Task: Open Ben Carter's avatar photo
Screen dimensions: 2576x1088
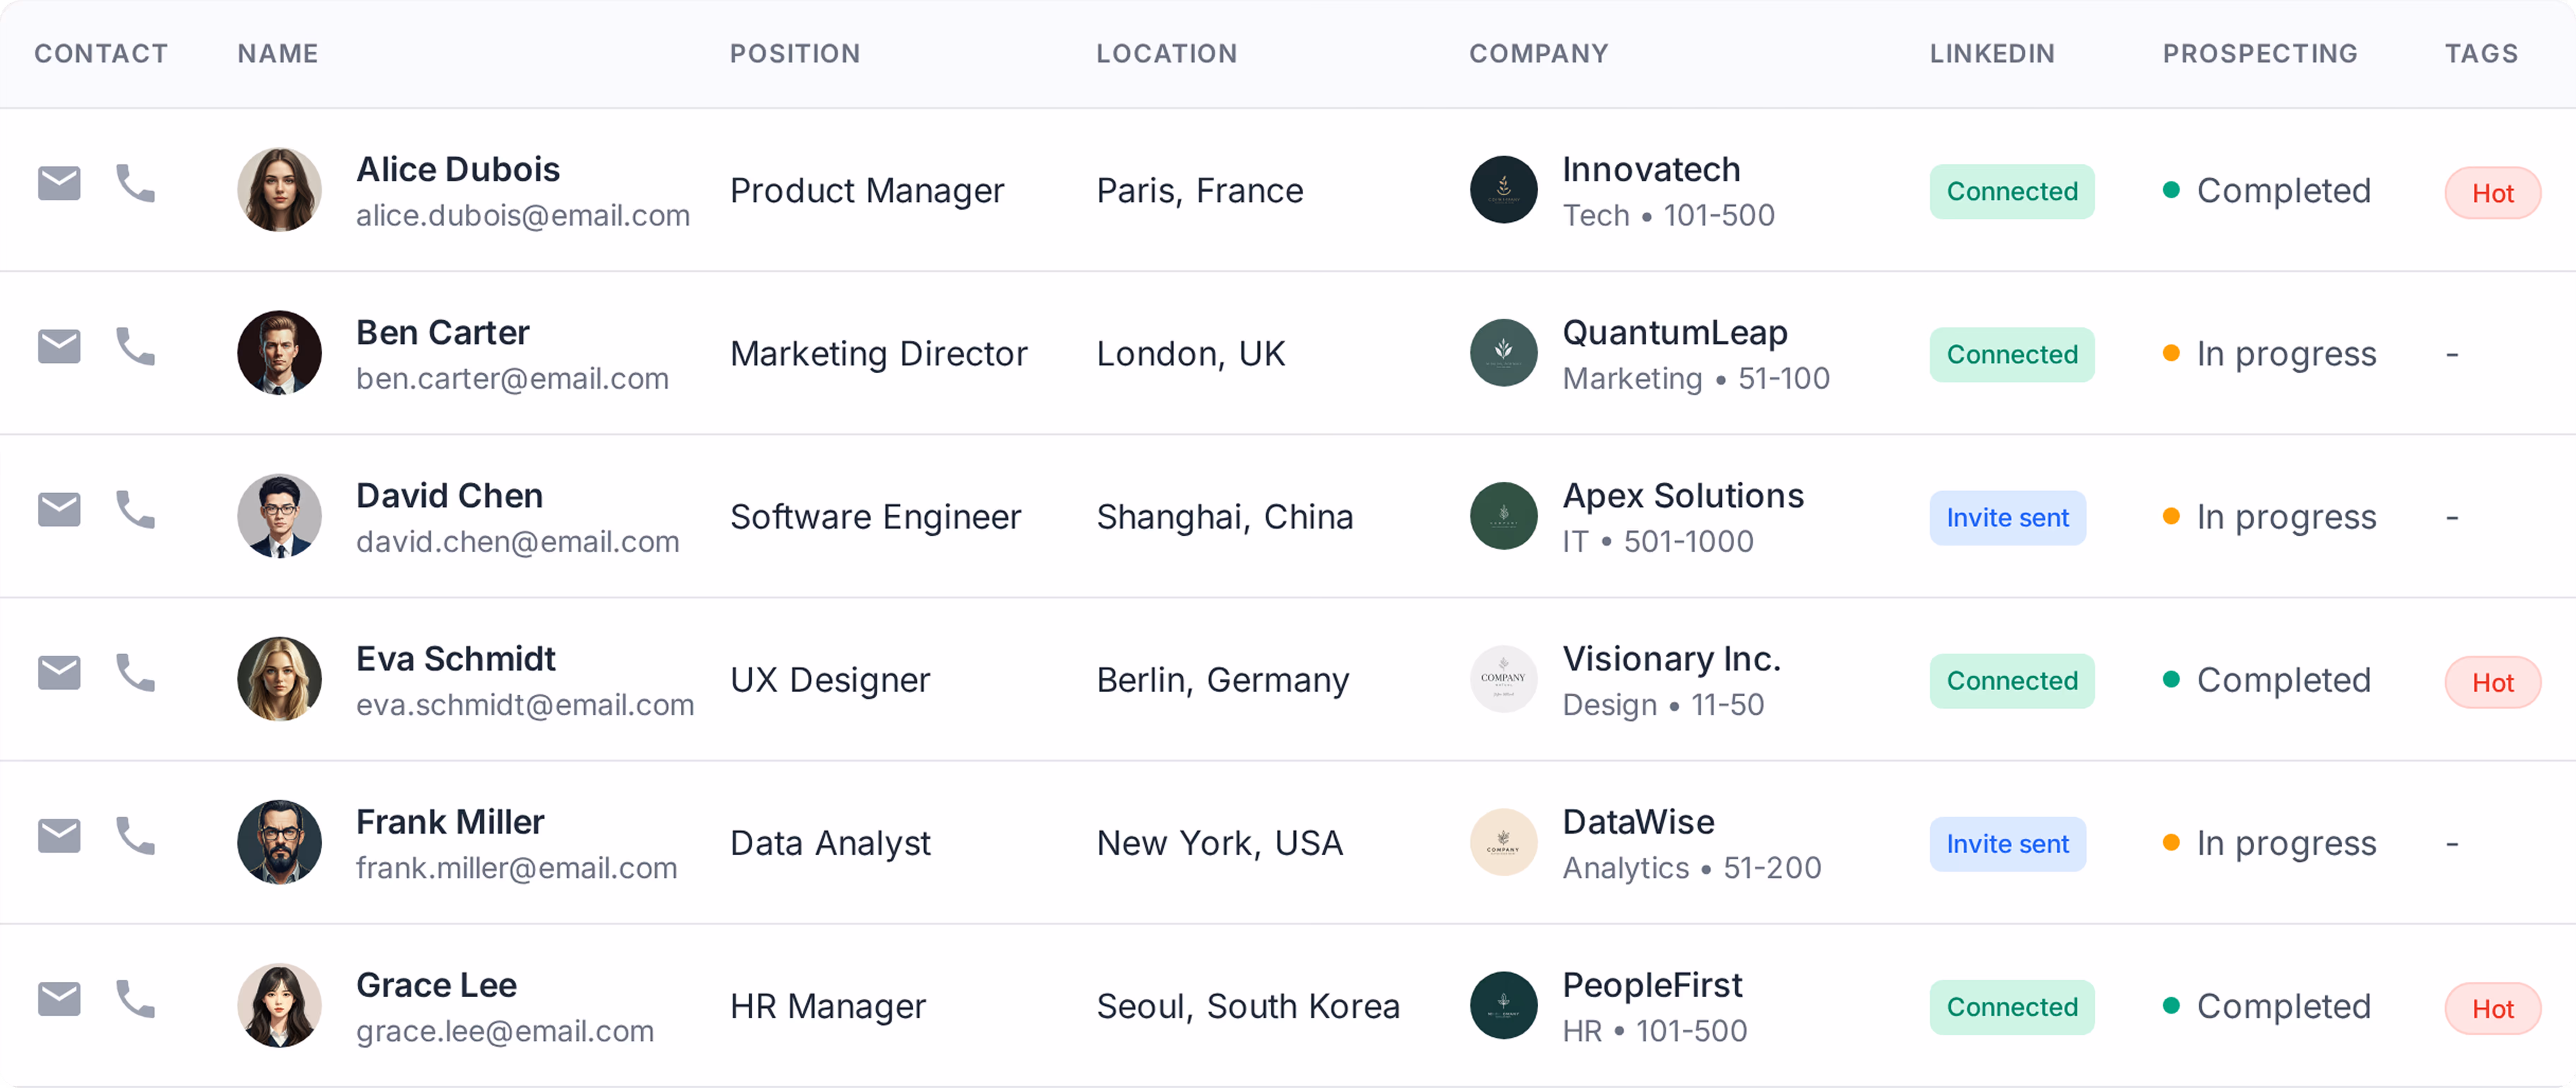Action: (279, 353)
